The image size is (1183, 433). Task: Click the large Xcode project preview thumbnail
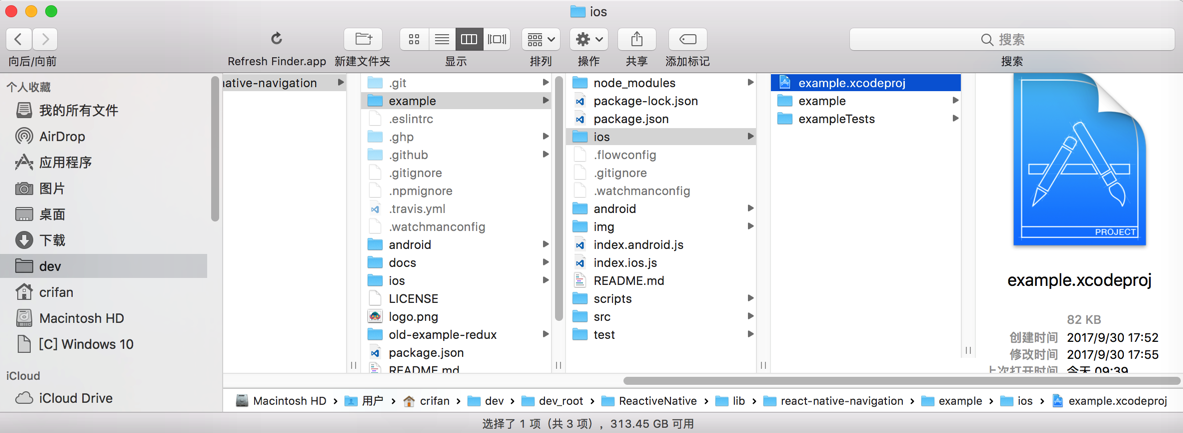point(1080,160)
